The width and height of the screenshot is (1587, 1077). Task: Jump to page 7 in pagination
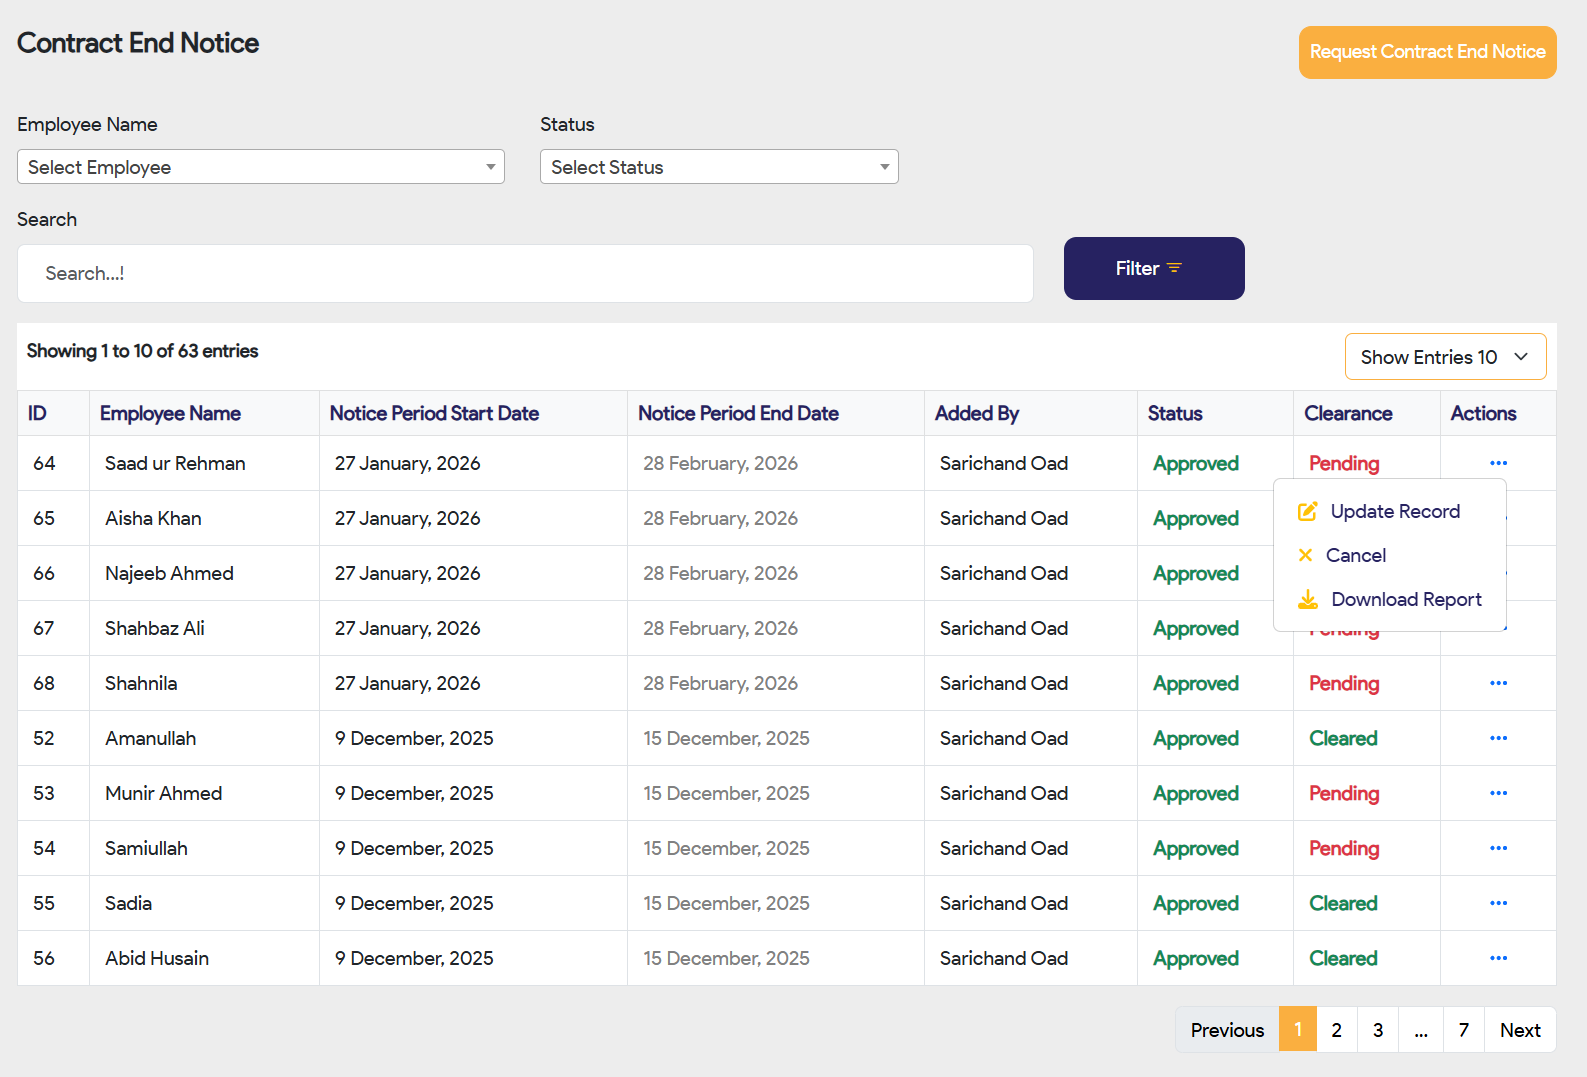coord(1463,1030)
